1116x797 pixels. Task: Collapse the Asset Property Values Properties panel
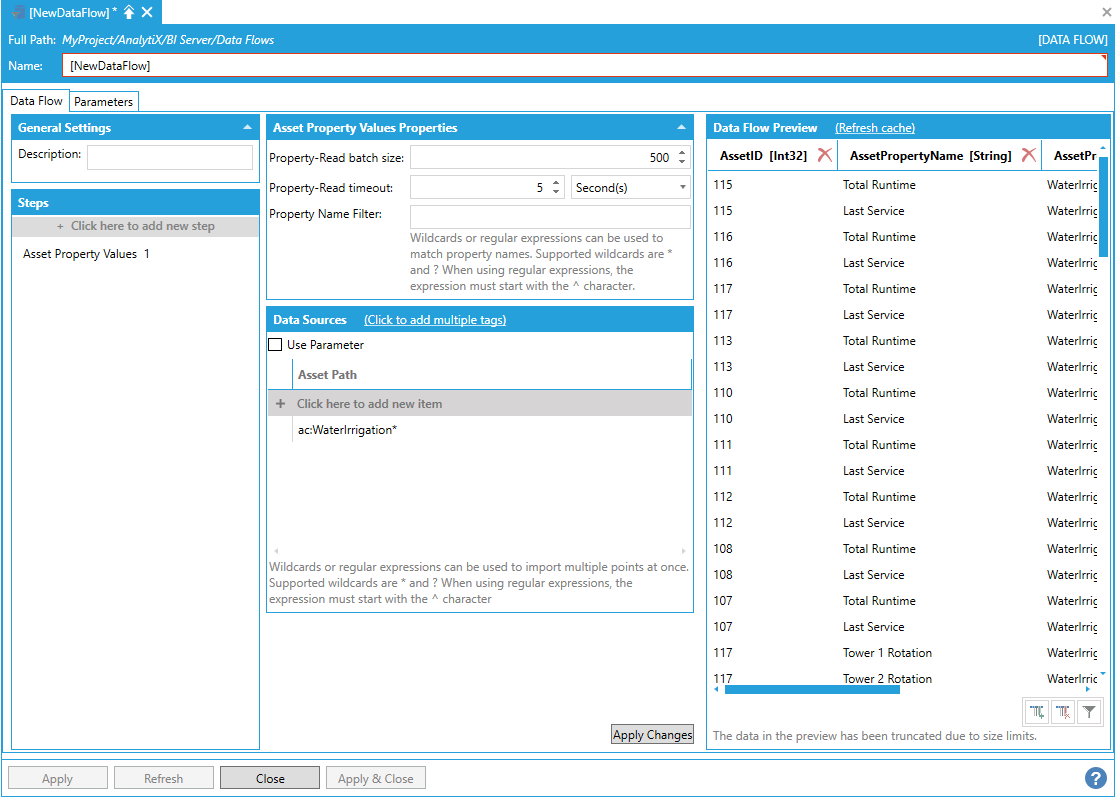click(x=681, y=128)
